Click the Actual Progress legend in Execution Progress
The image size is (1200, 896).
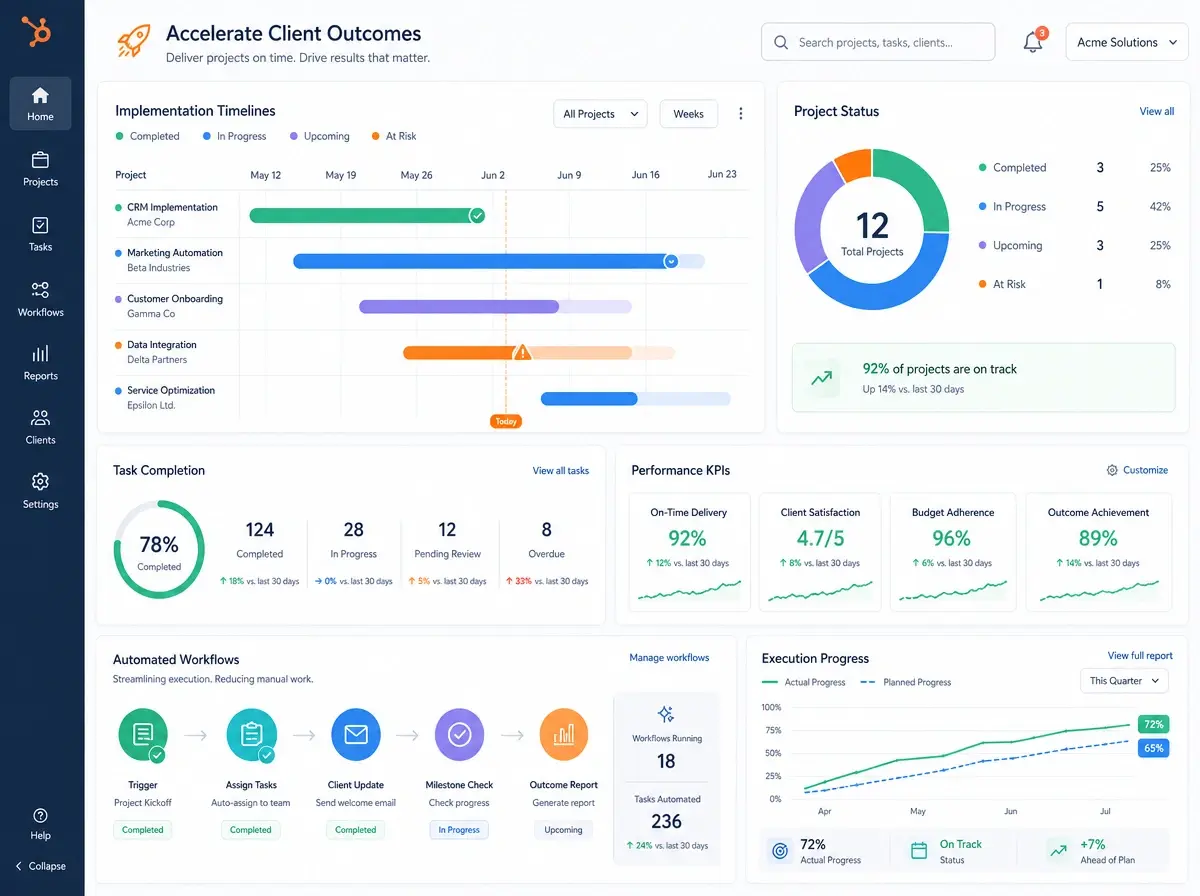coord(804,682)
